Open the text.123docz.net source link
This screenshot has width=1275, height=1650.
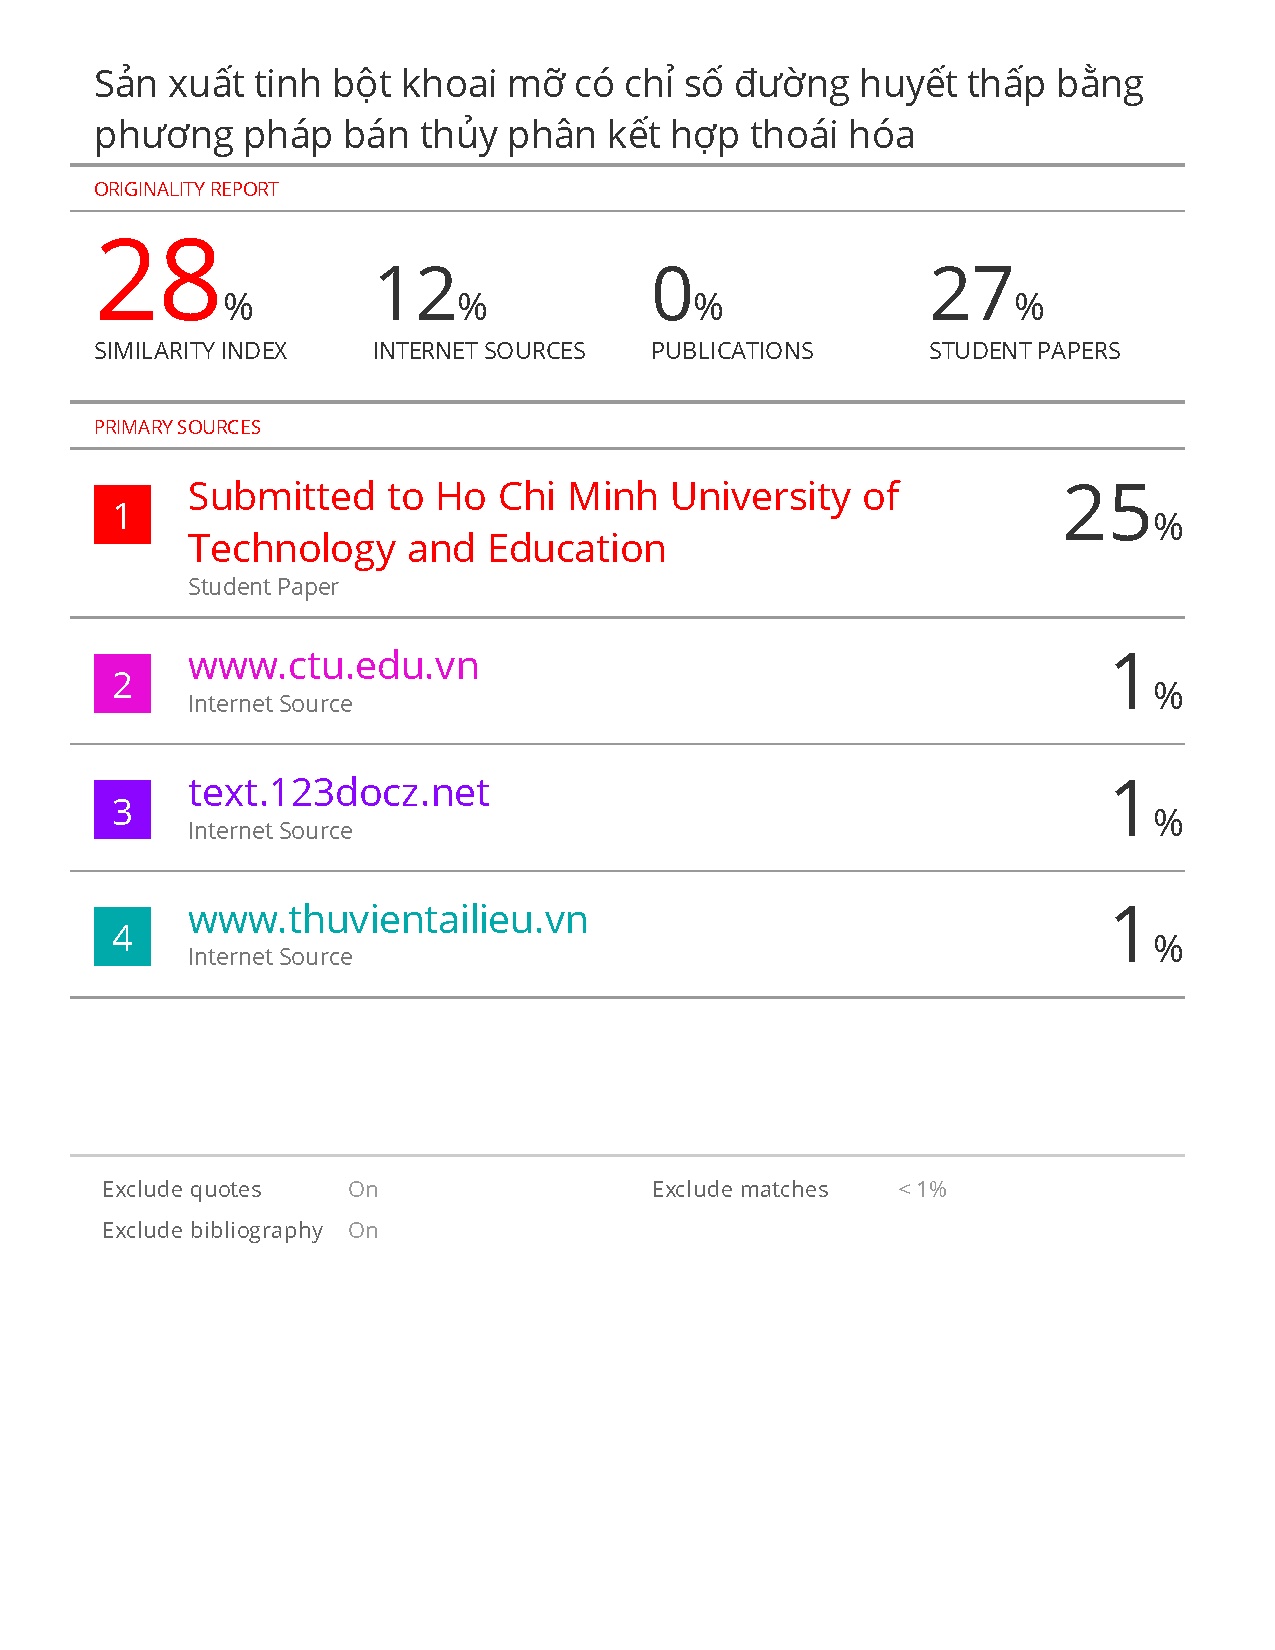point(338,793)
